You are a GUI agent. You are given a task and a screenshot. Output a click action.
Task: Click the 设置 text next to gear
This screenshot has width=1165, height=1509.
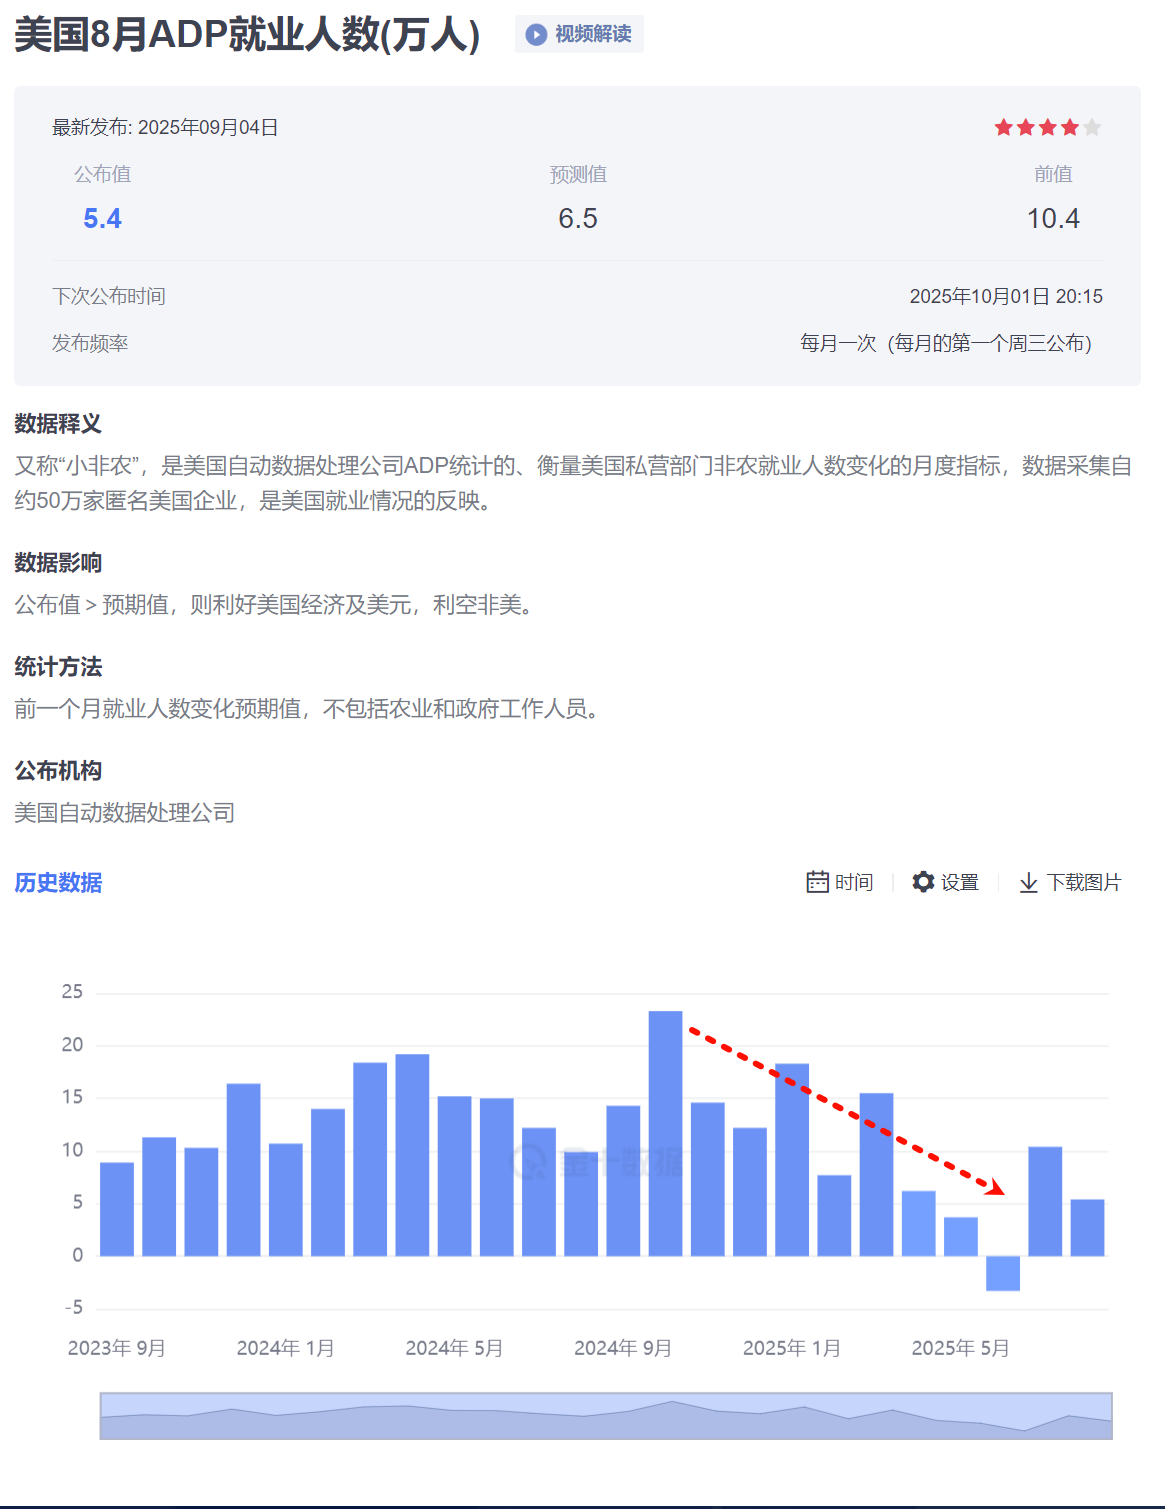point(961,881)
